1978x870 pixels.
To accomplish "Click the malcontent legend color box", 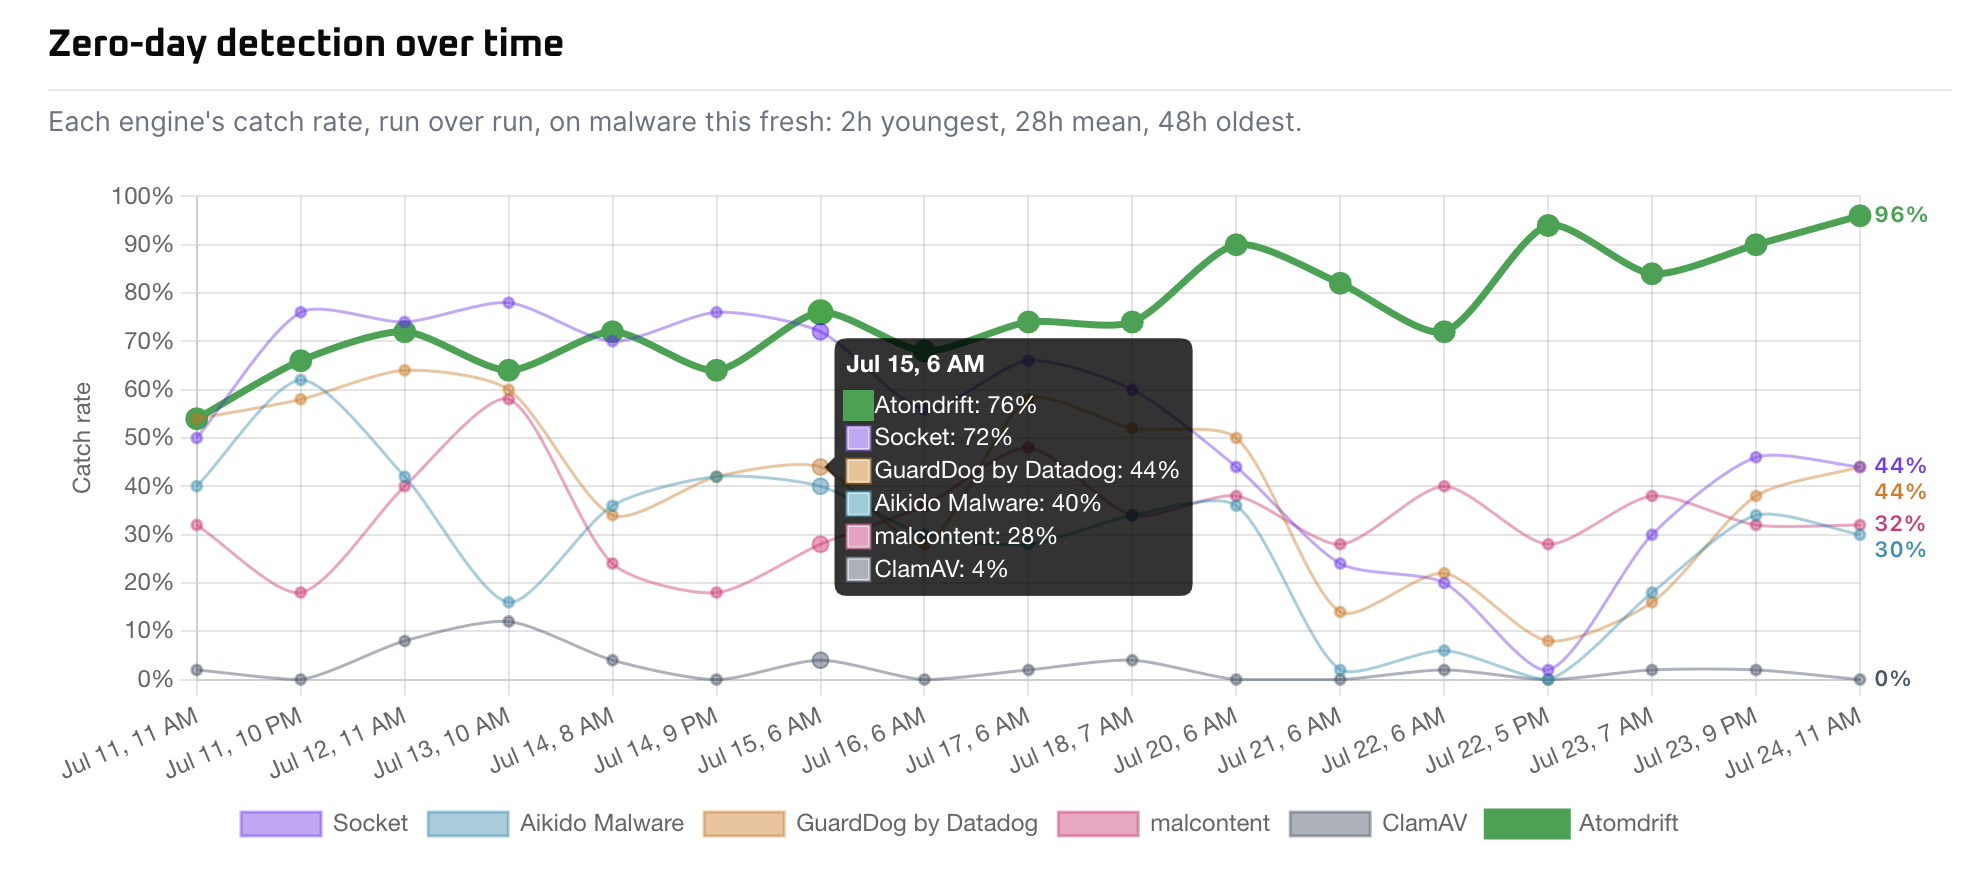I will pos(1098,823).
